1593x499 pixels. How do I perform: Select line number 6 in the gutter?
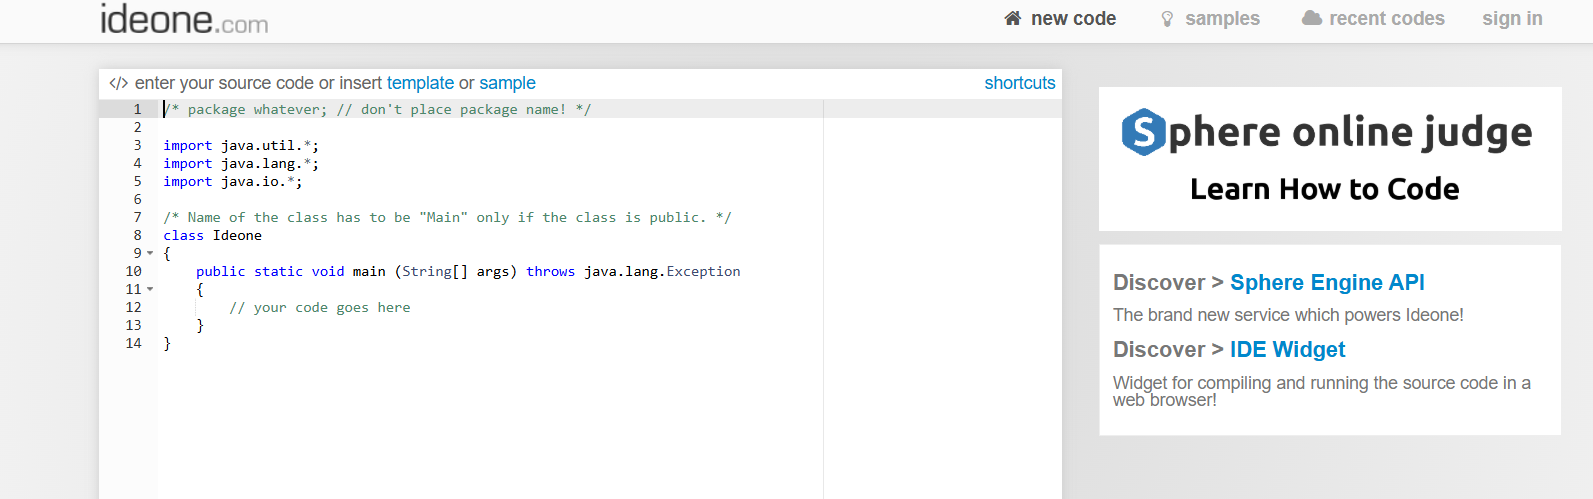click(x=138, y=199)
